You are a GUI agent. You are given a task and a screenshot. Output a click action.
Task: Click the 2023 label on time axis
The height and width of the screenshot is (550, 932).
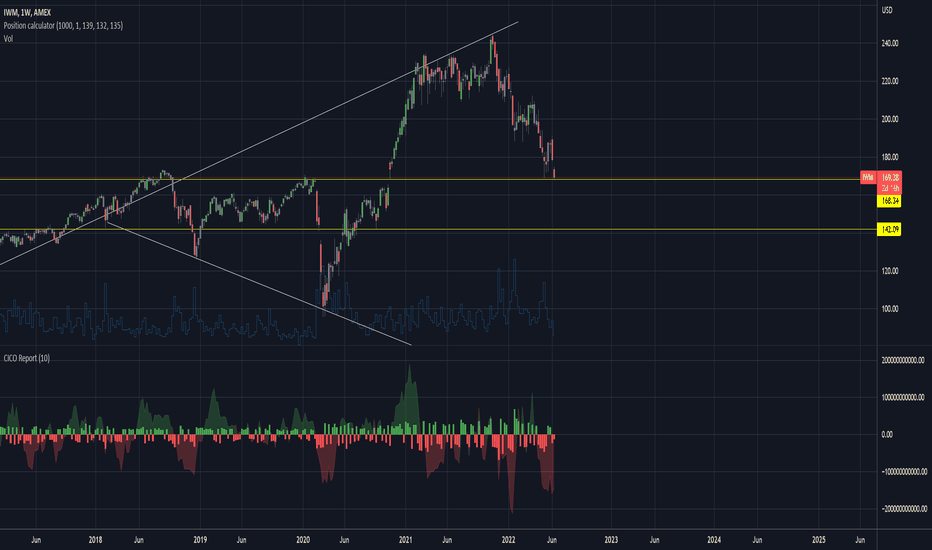coord(611,540)
